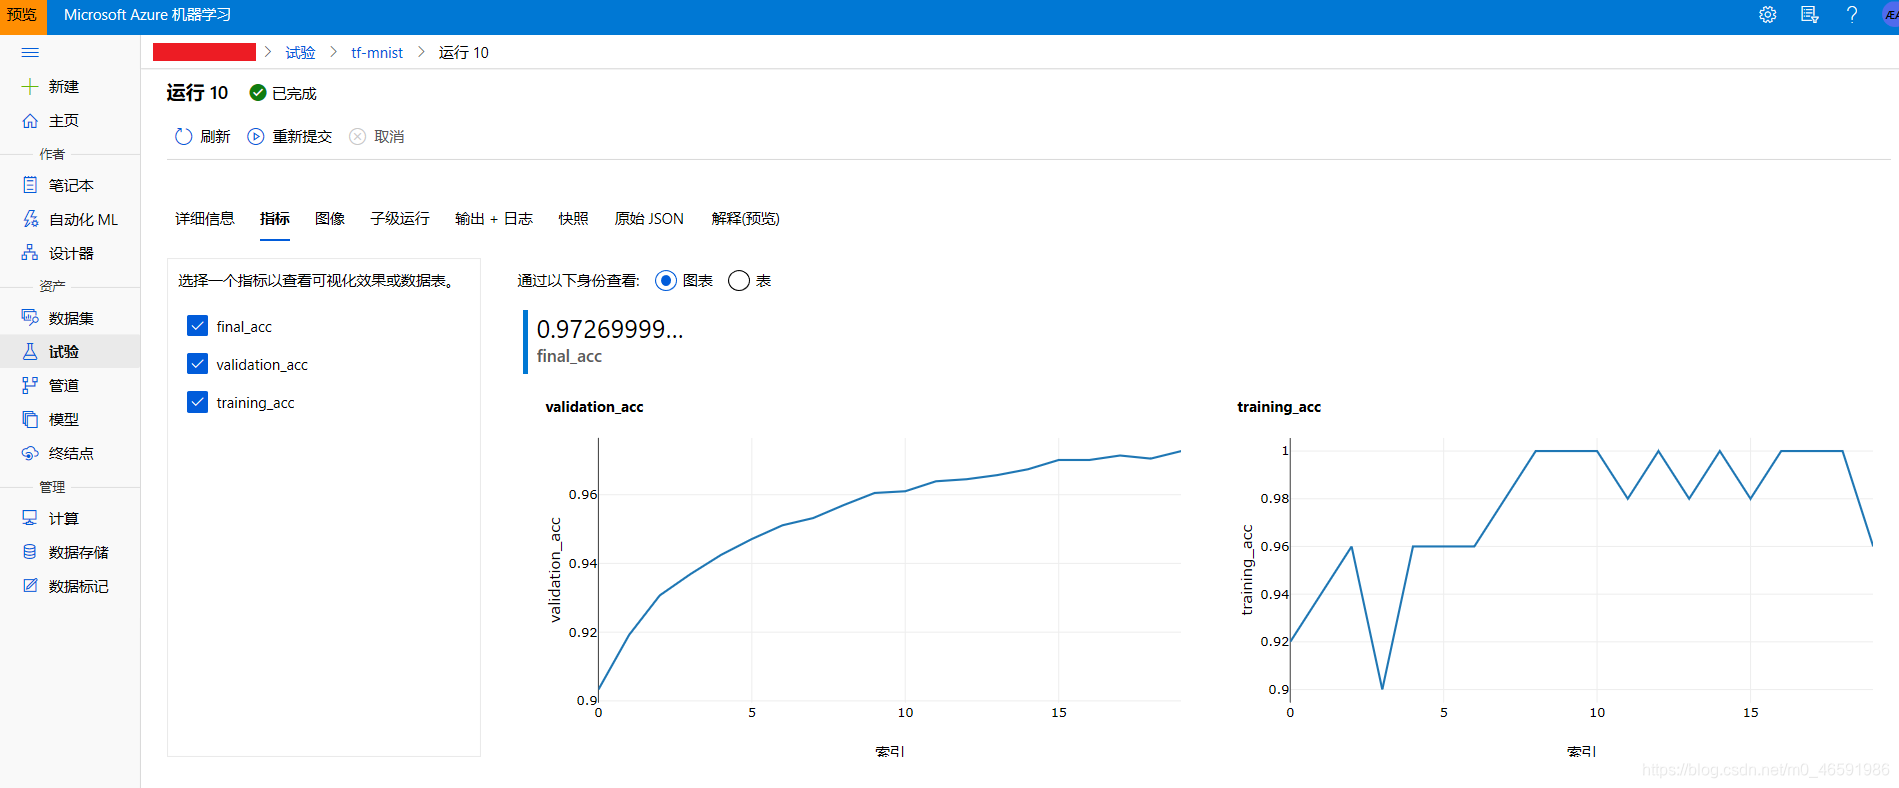Collapse the hamburger navigation menu
This screenshot has height=788, width=1899.
pos(30,52)
